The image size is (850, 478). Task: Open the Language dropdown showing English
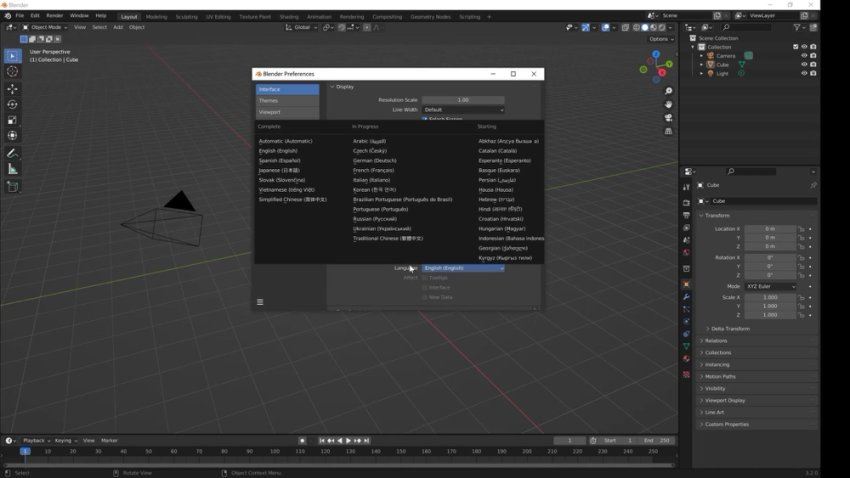tap(463, 268)
